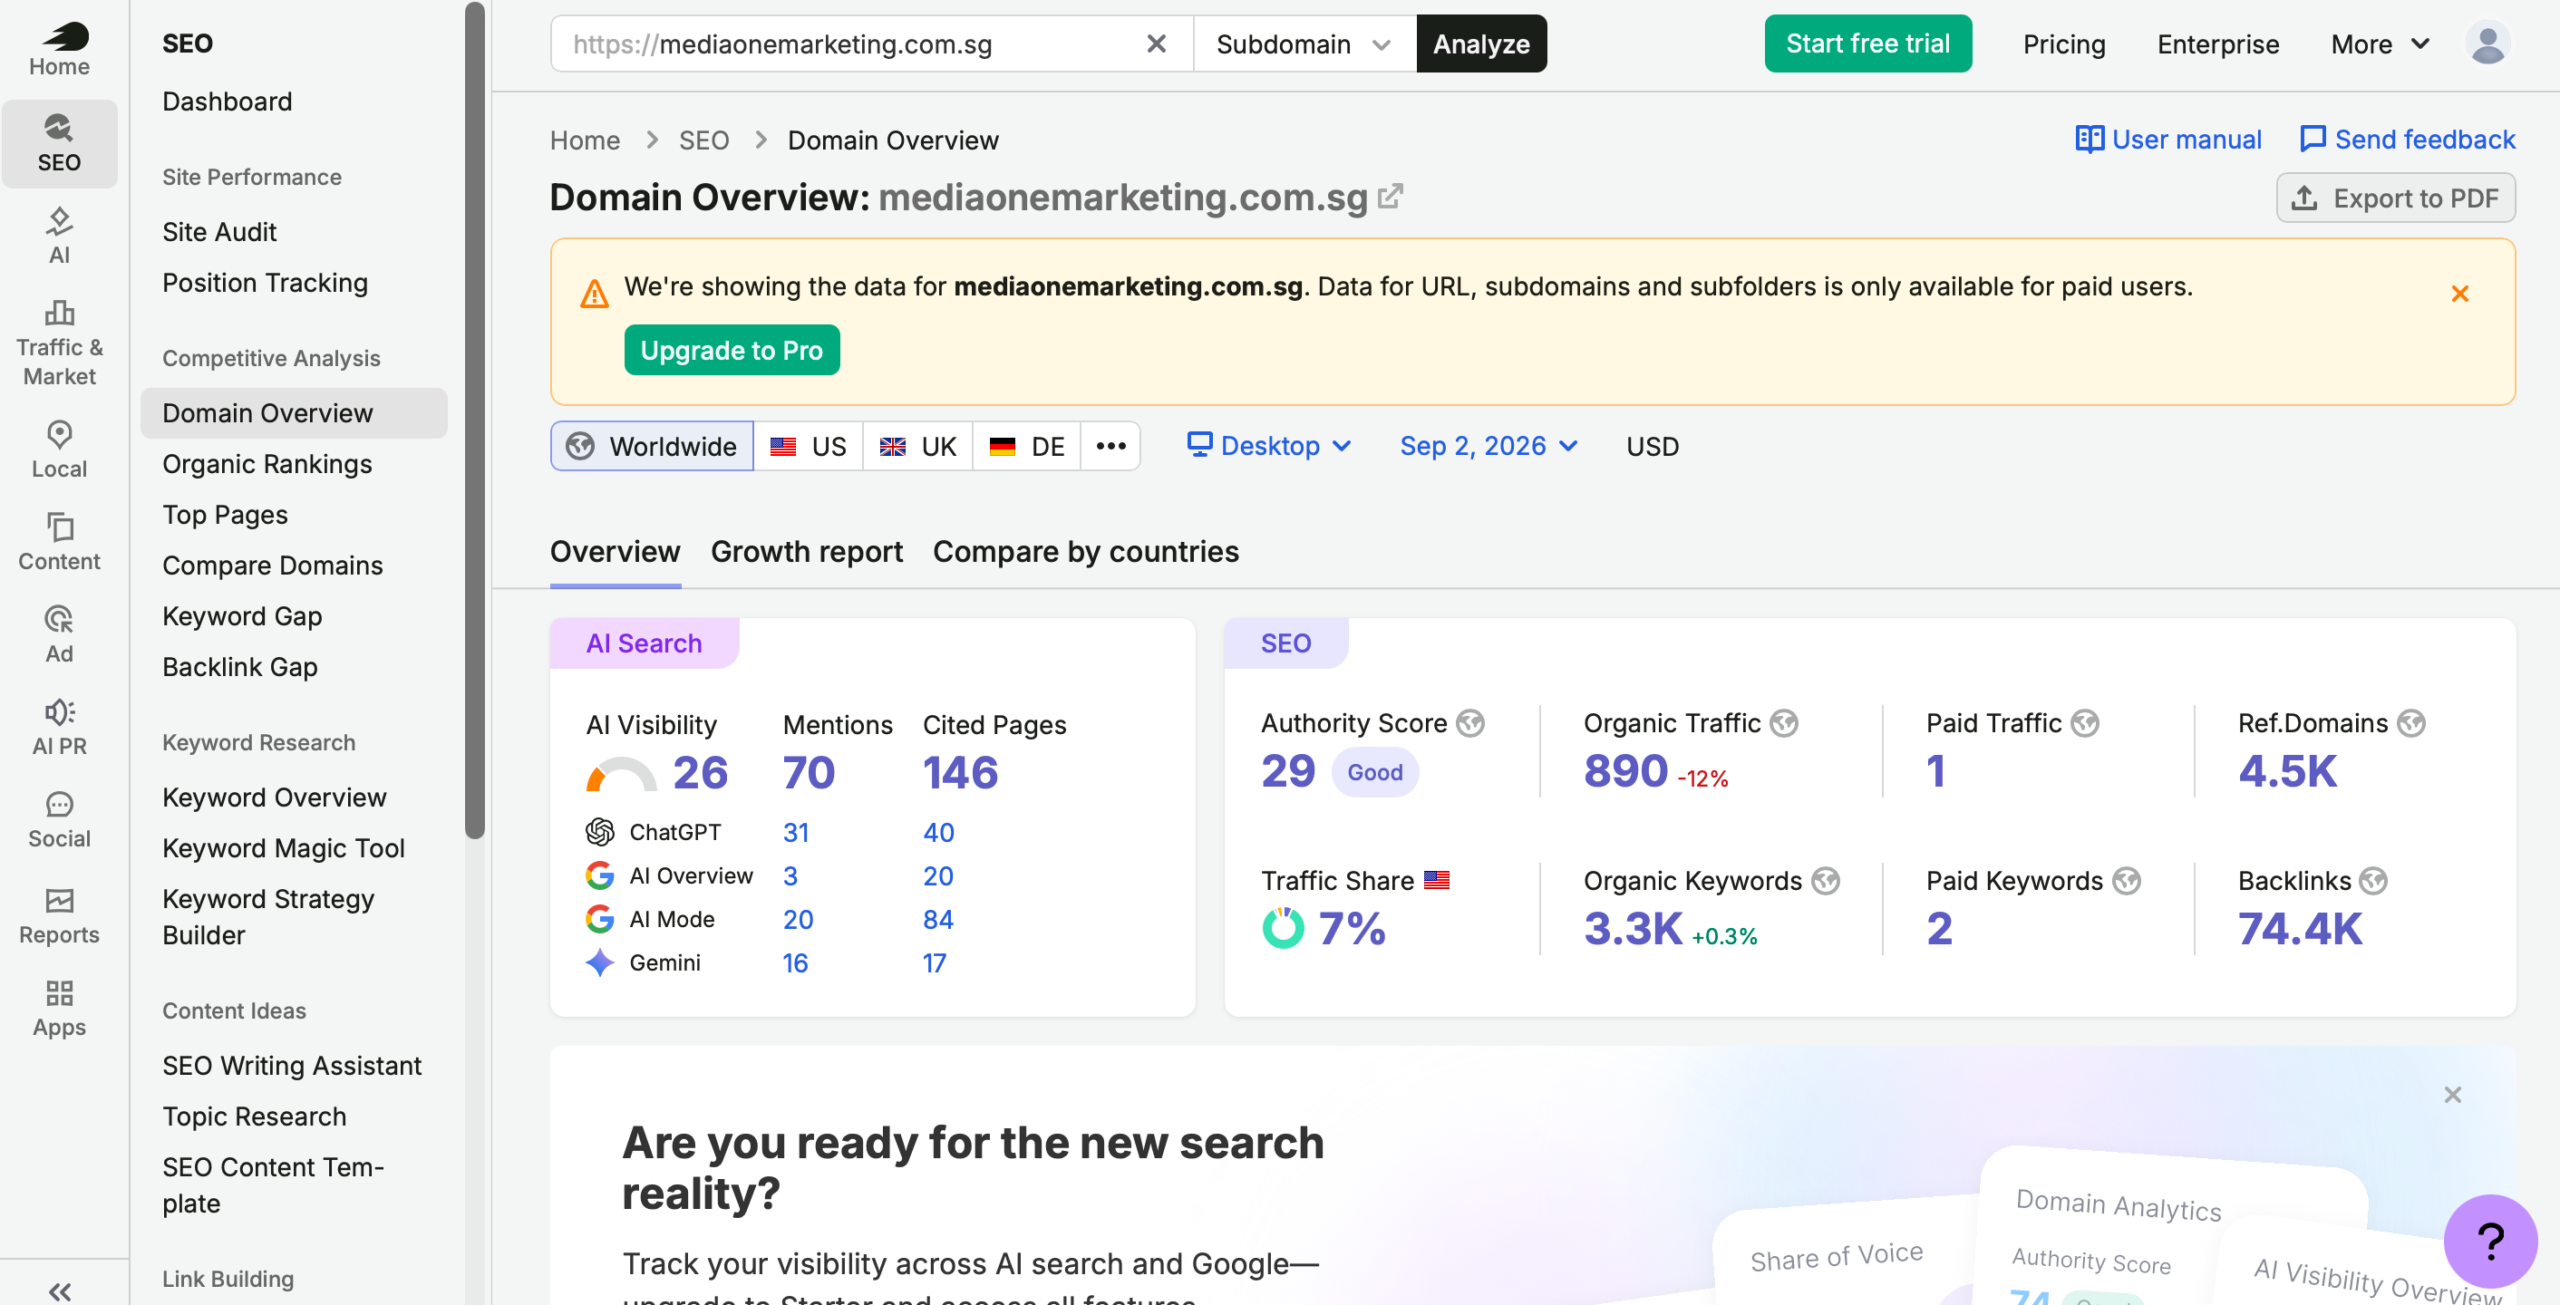Open the Local sidebar icon
2560x1305 pixels.
59,450
